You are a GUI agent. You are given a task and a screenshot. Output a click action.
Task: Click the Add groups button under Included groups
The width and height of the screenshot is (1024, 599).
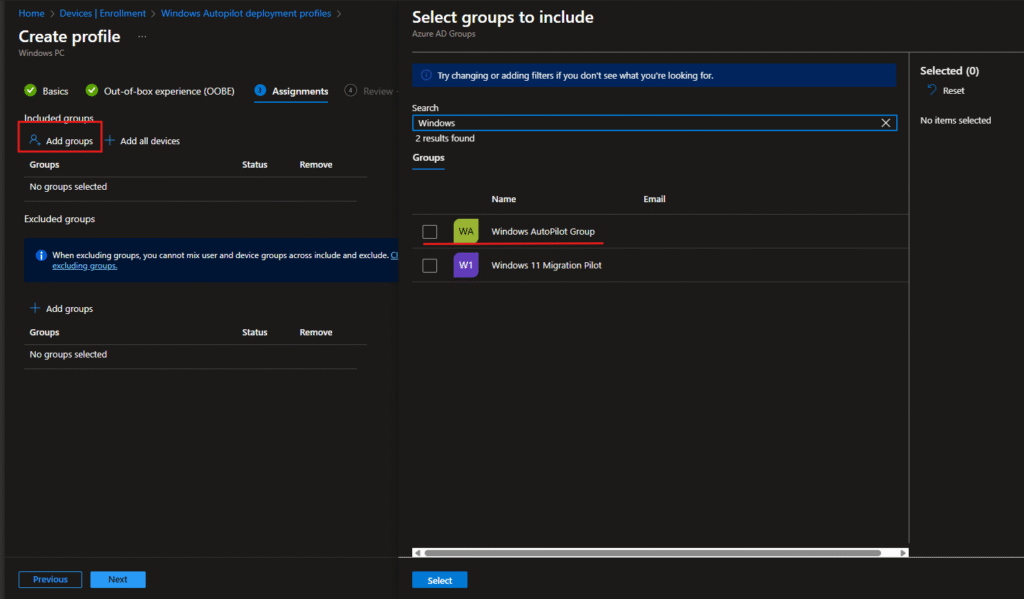60,141
